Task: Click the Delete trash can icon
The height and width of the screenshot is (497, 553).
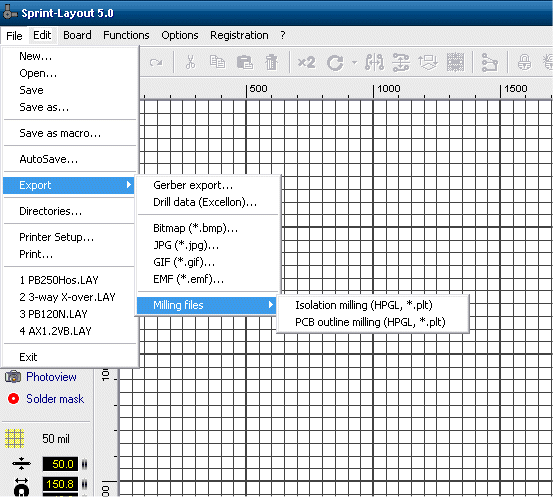Action: (x=271, y=62)
